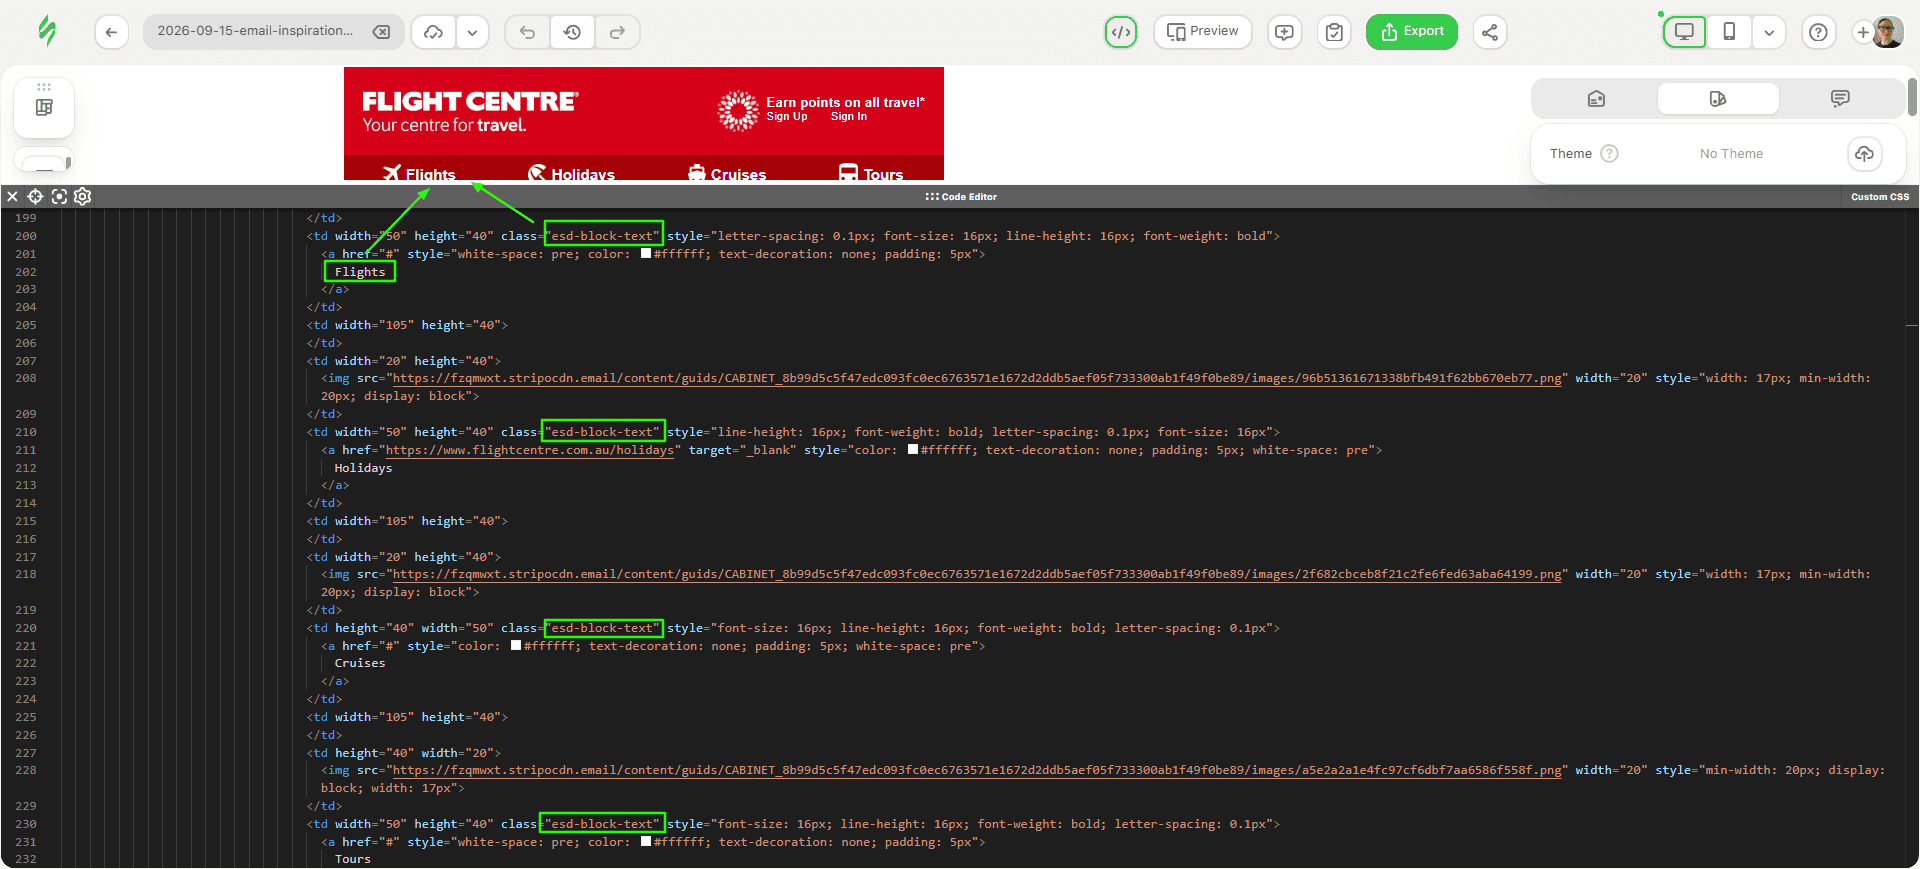Viewport: 1920px width, 869px height.
Task: Go back using the left arrow button
Action: pyautogui.click(x=111, y=32)
